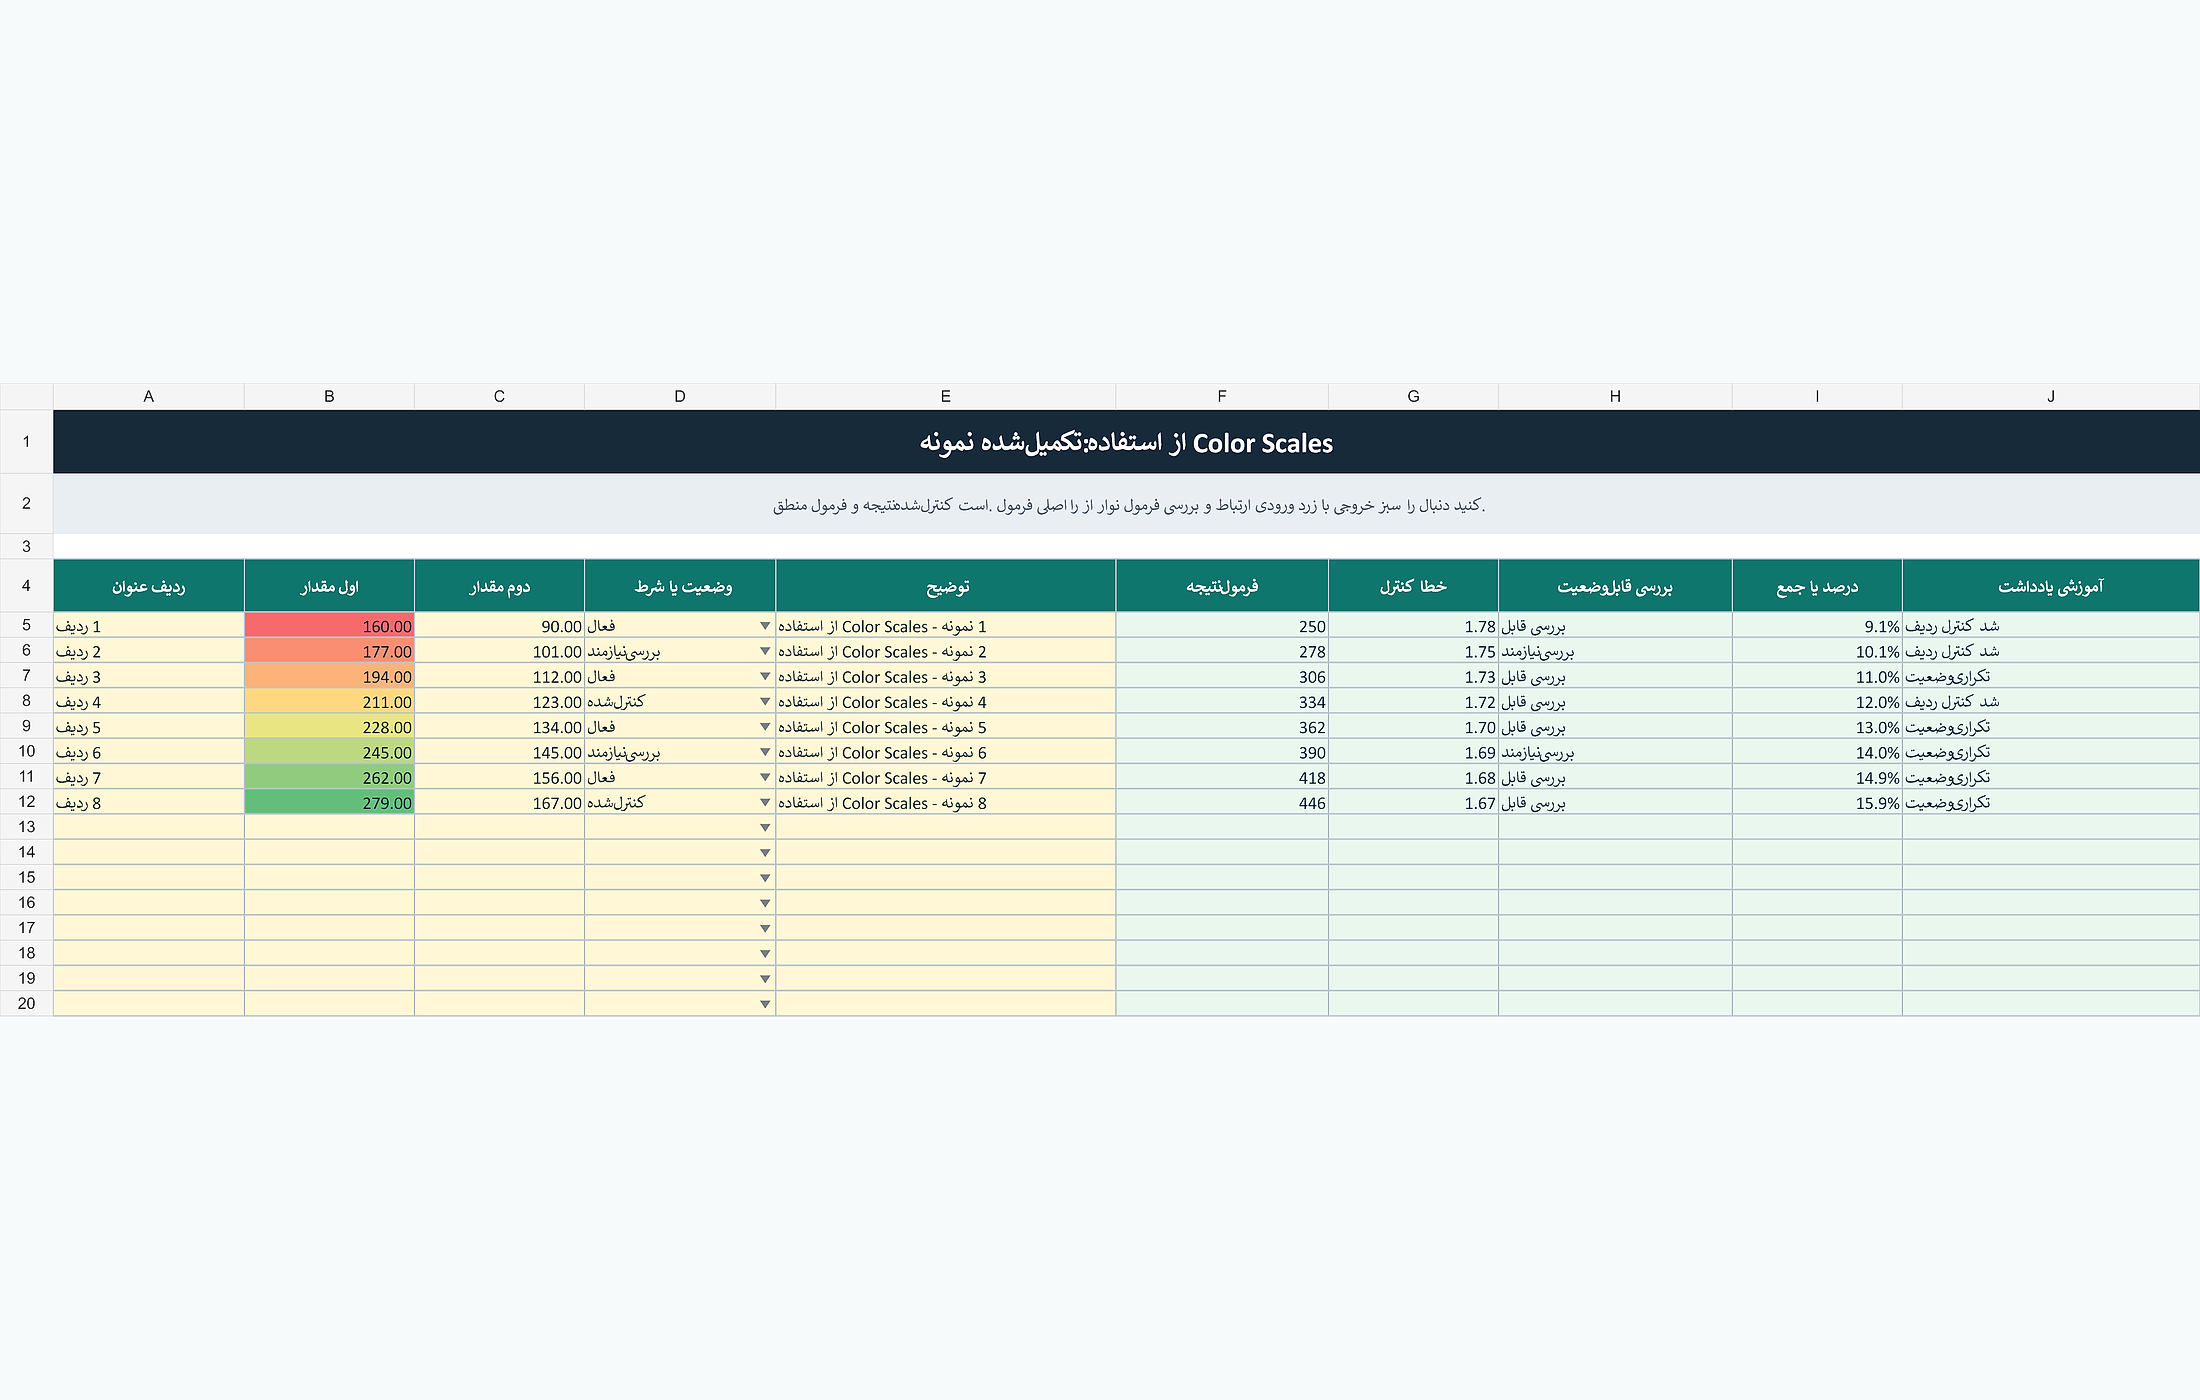Select the orange cell with 194.00
This screenshot has width=2200, height=1400.
[x=329, y=677]
